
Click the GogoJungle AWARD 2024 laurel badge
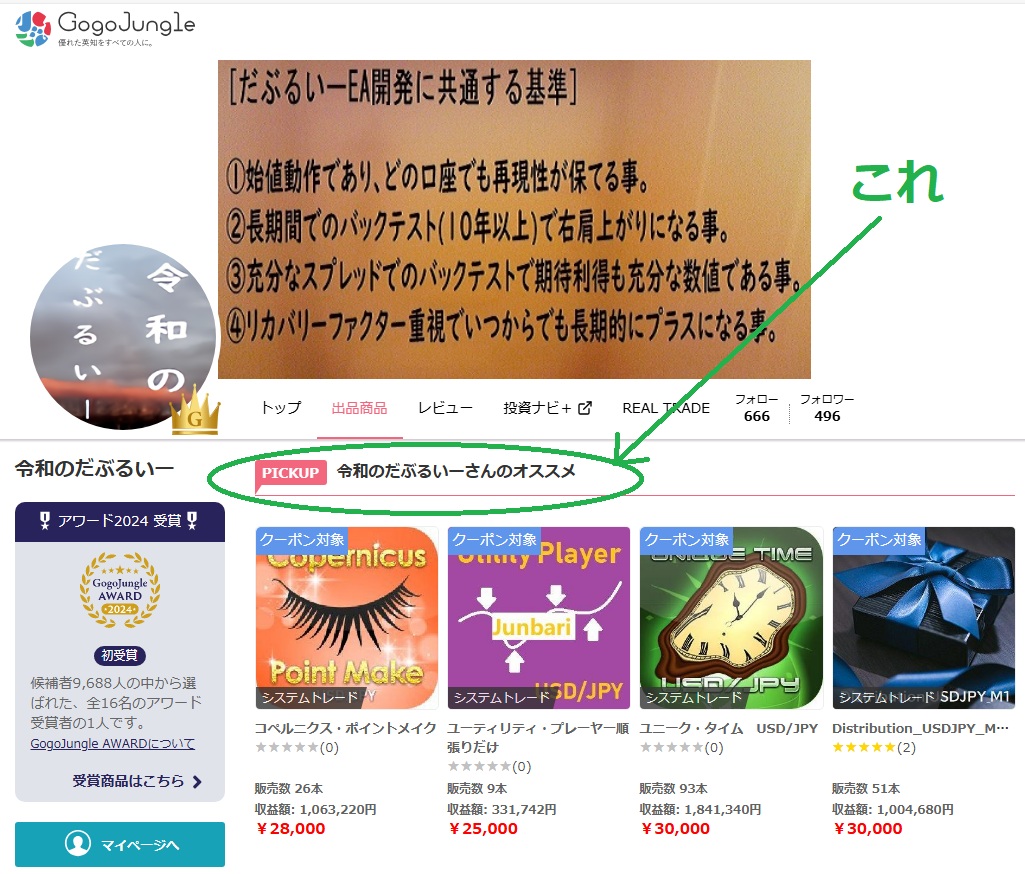(x=120, y=590)
